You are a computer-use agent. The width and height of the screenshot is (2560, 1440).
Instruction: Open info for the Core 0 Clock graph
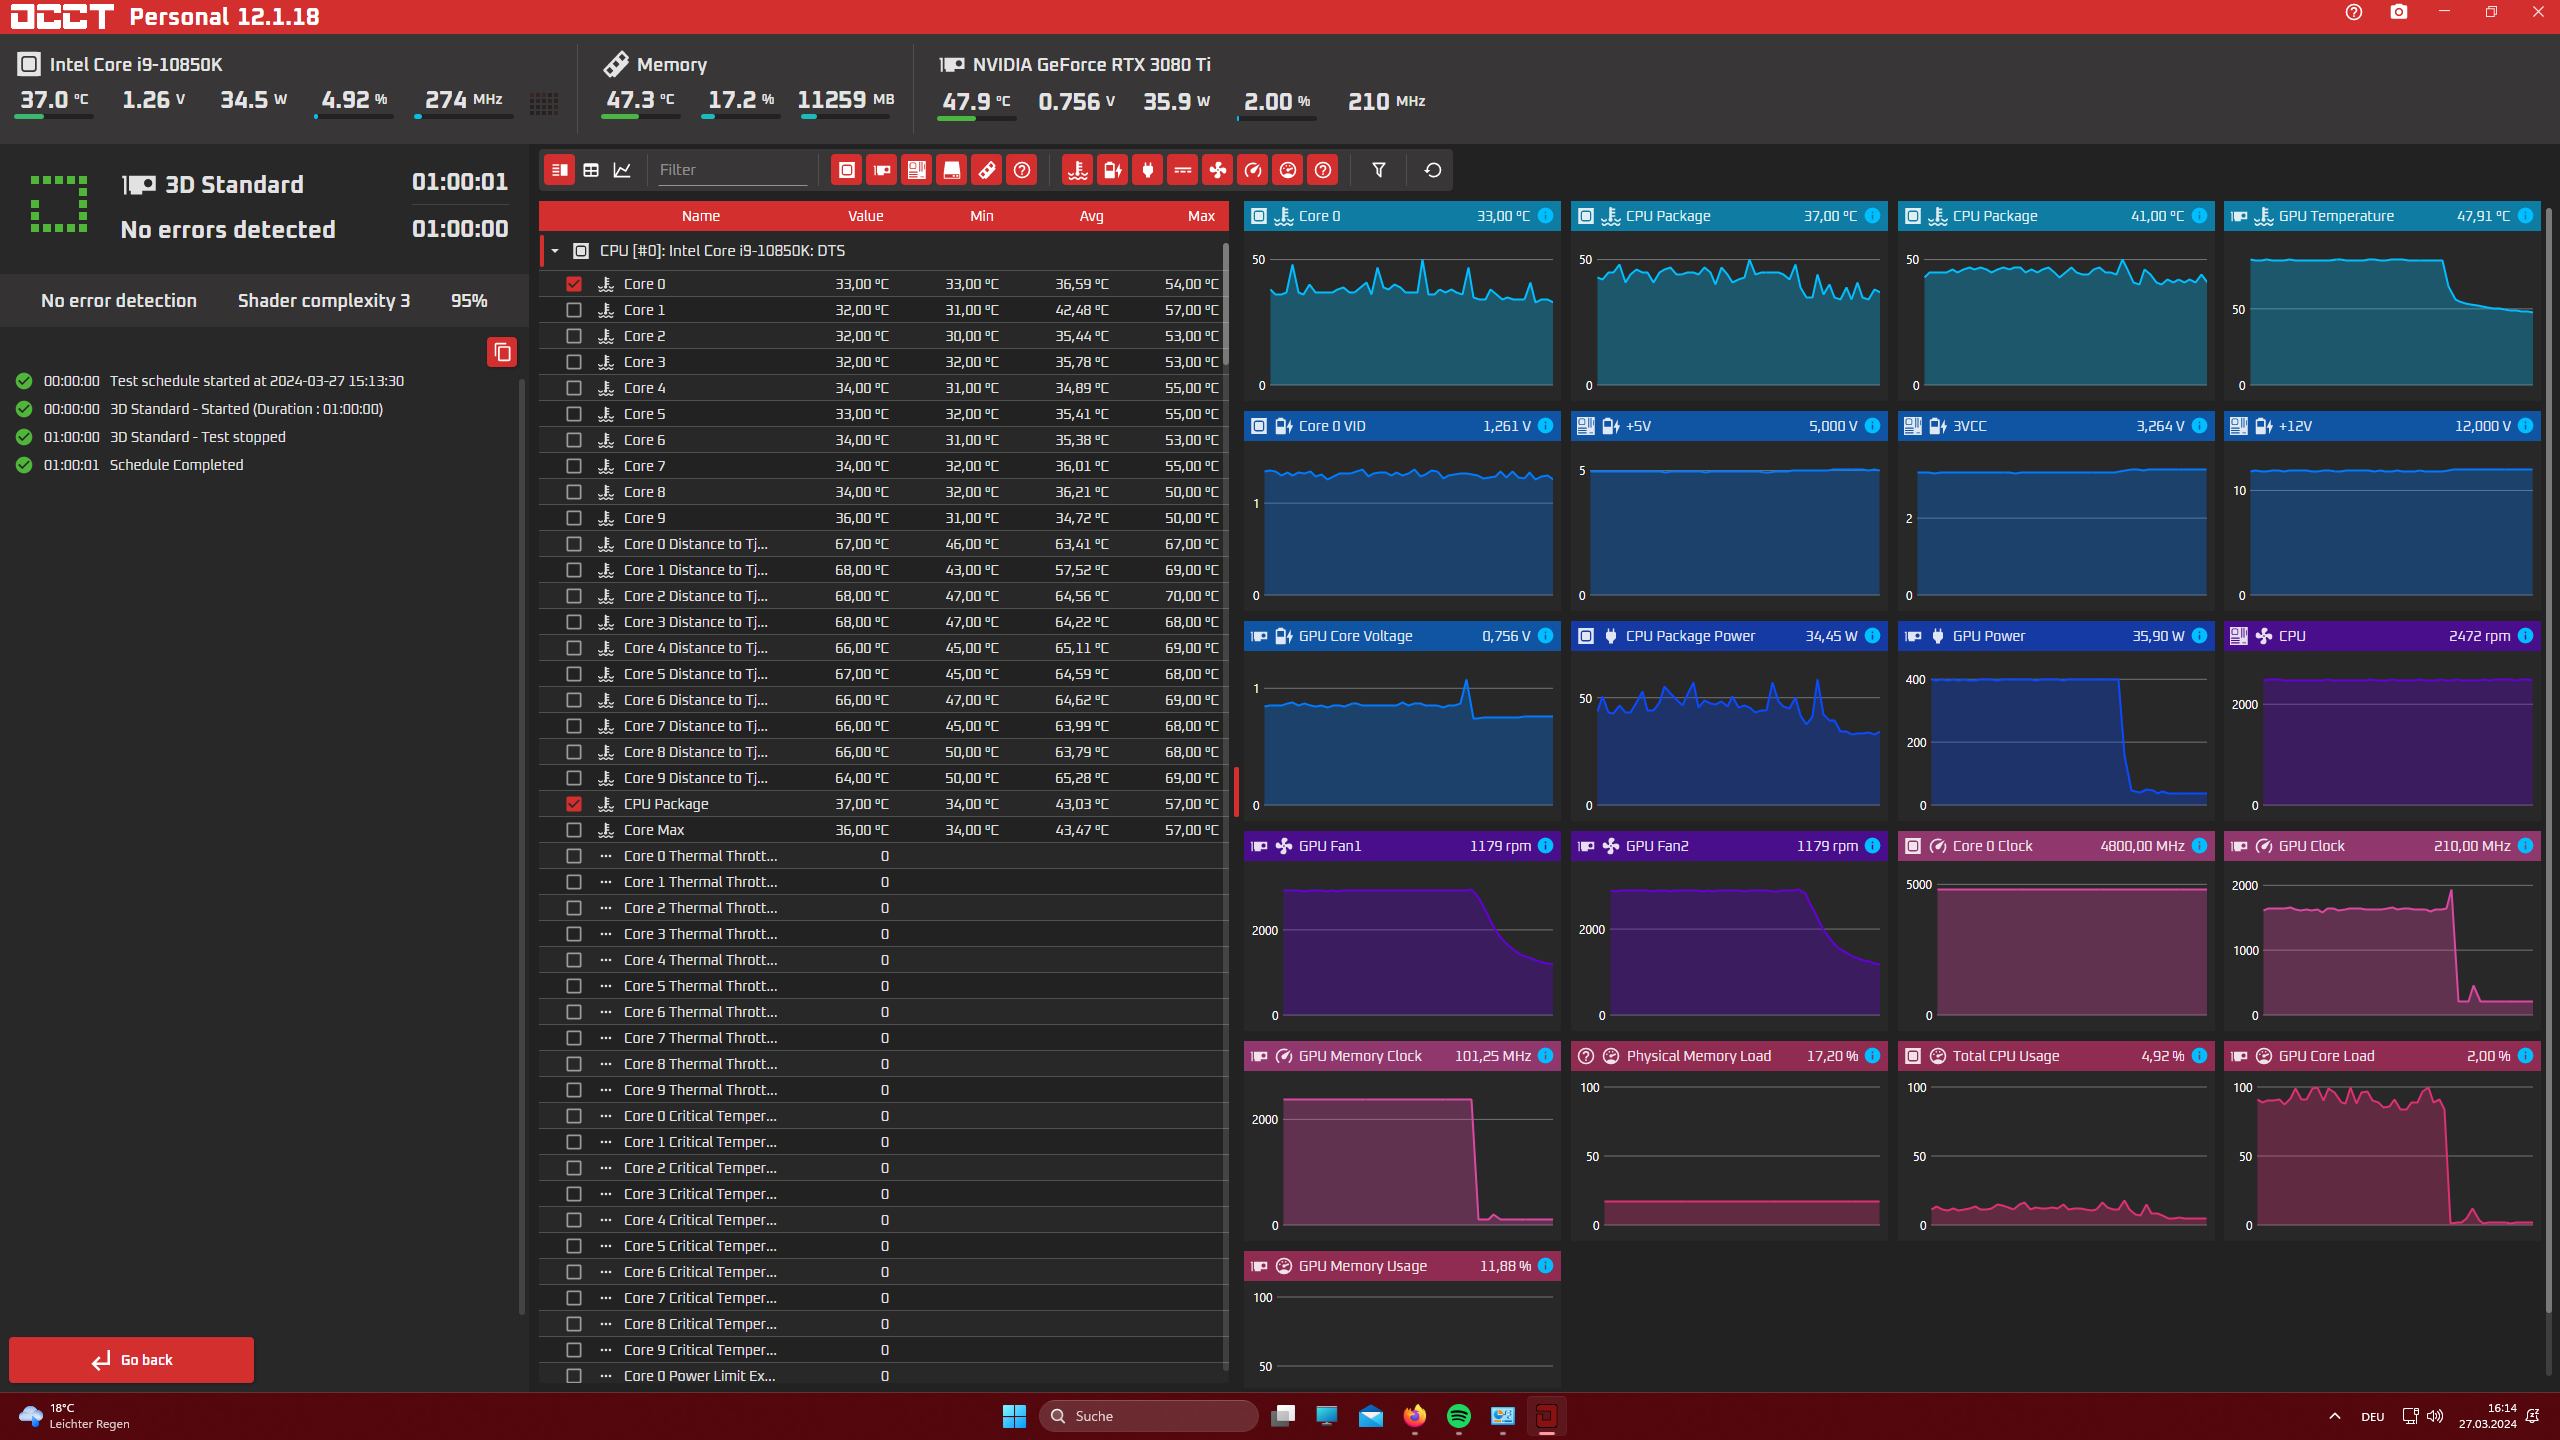click(2200, 846)
